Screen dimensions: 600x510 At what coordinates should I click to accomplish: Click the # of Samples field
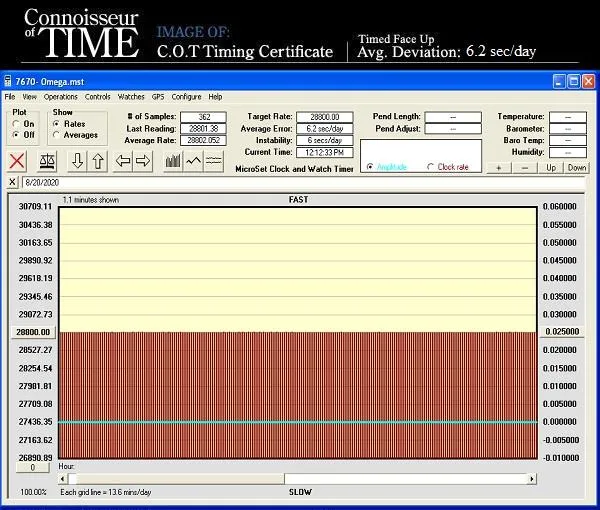pos(204,117)
